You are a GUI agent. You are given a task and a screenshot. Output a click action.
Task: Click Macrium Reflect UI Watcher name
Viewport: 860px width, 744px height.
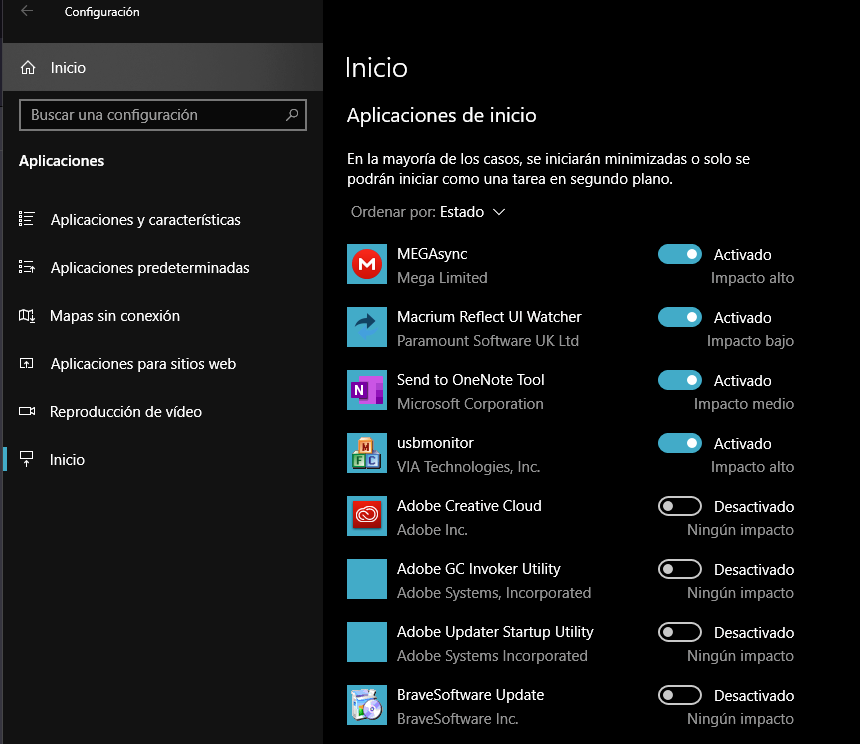pyautogui.click(x=489, y=317)
